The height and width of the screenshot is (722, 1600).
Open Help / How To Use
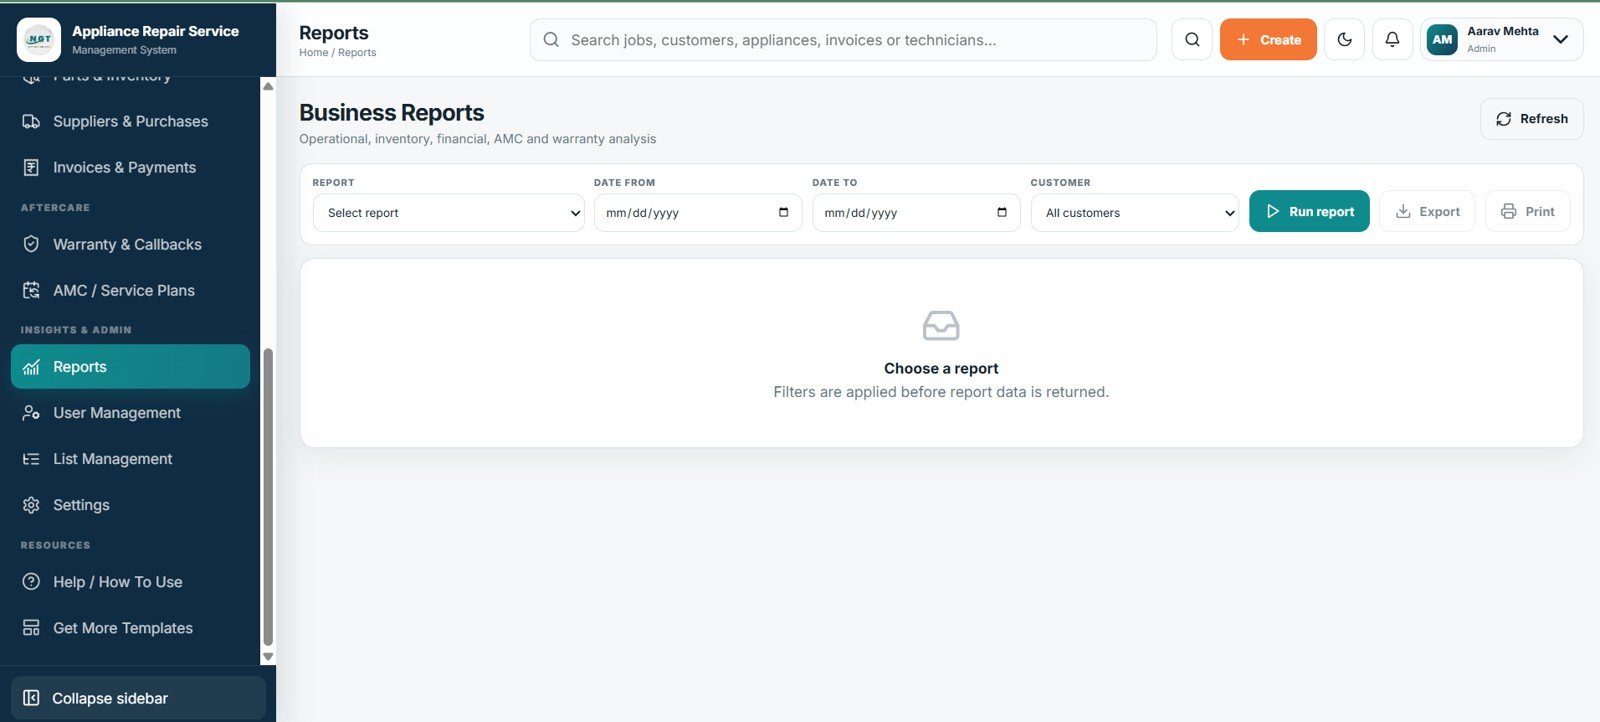coord(130,582)
